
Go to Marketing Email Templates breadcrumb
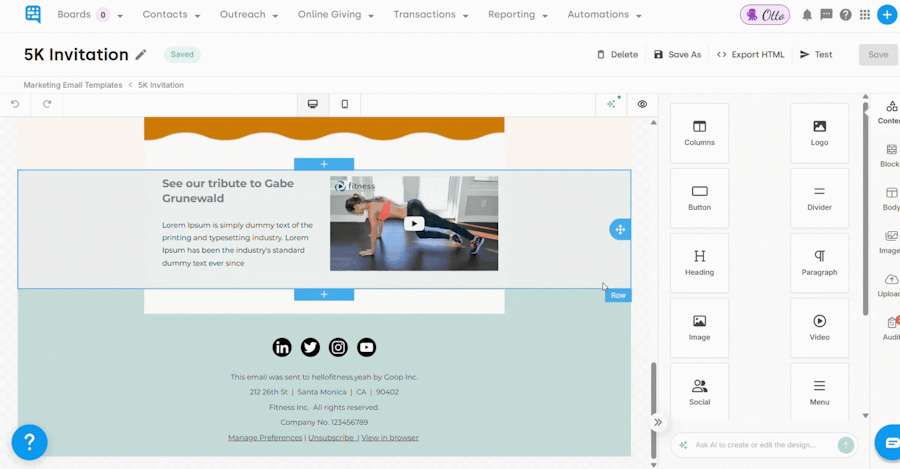(73, 85)
